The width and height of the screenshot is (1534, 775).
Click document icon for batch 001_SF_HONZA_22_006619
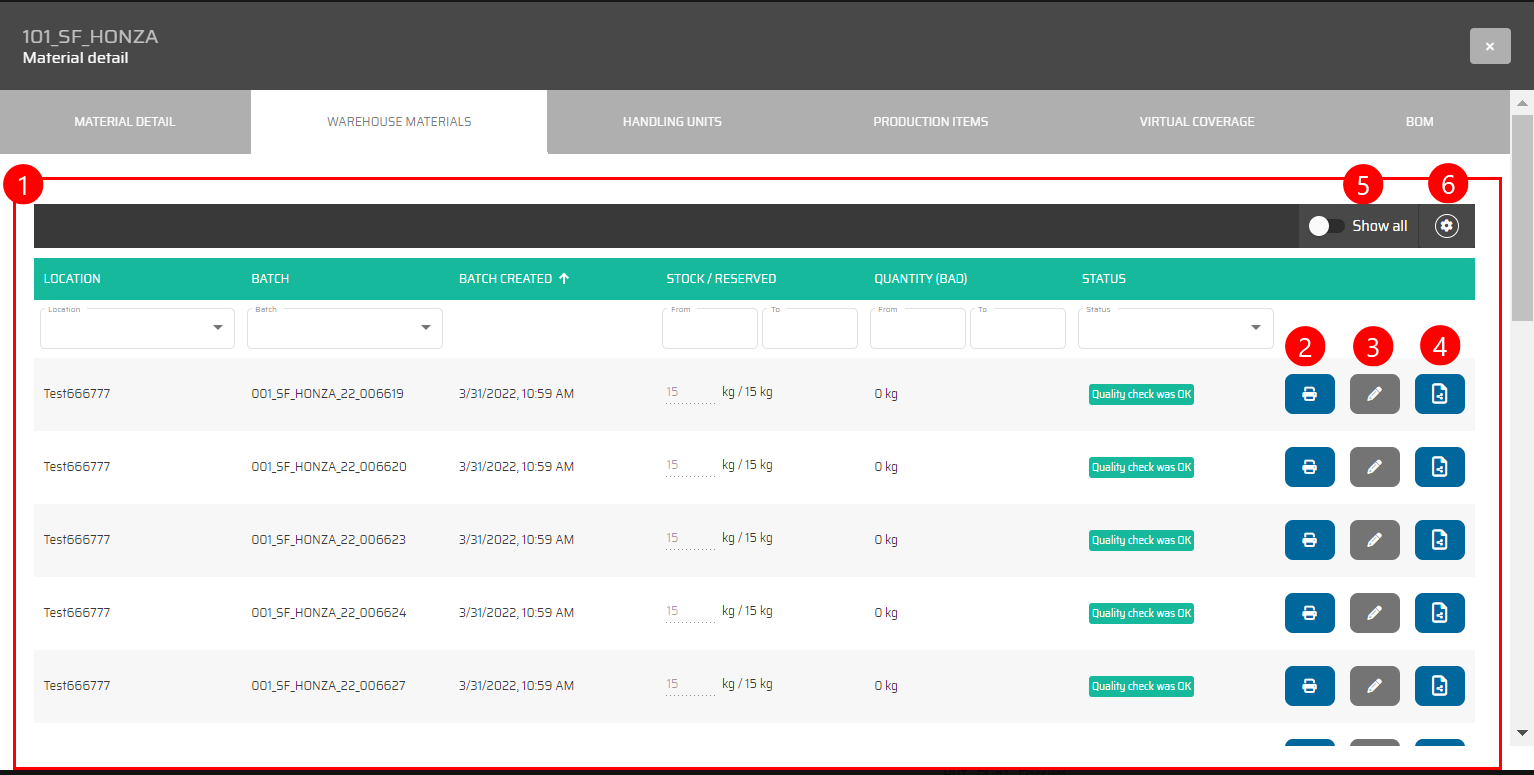pos(1439,394)
